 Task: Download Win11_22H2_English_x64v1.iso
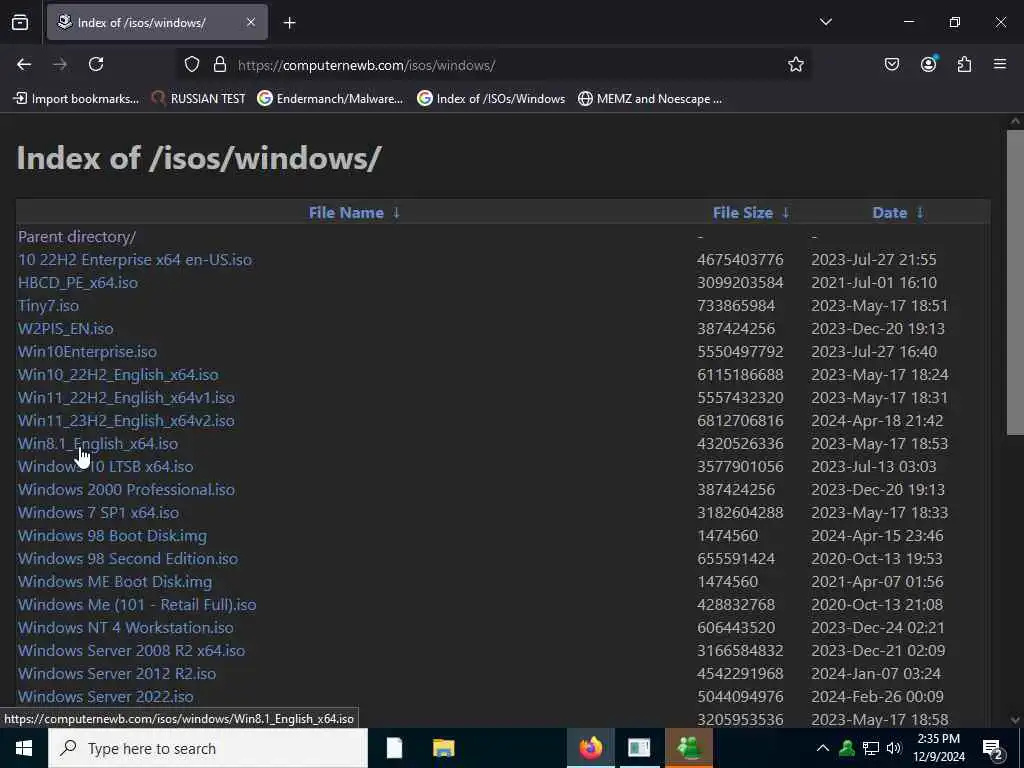[x=126, y=397]
